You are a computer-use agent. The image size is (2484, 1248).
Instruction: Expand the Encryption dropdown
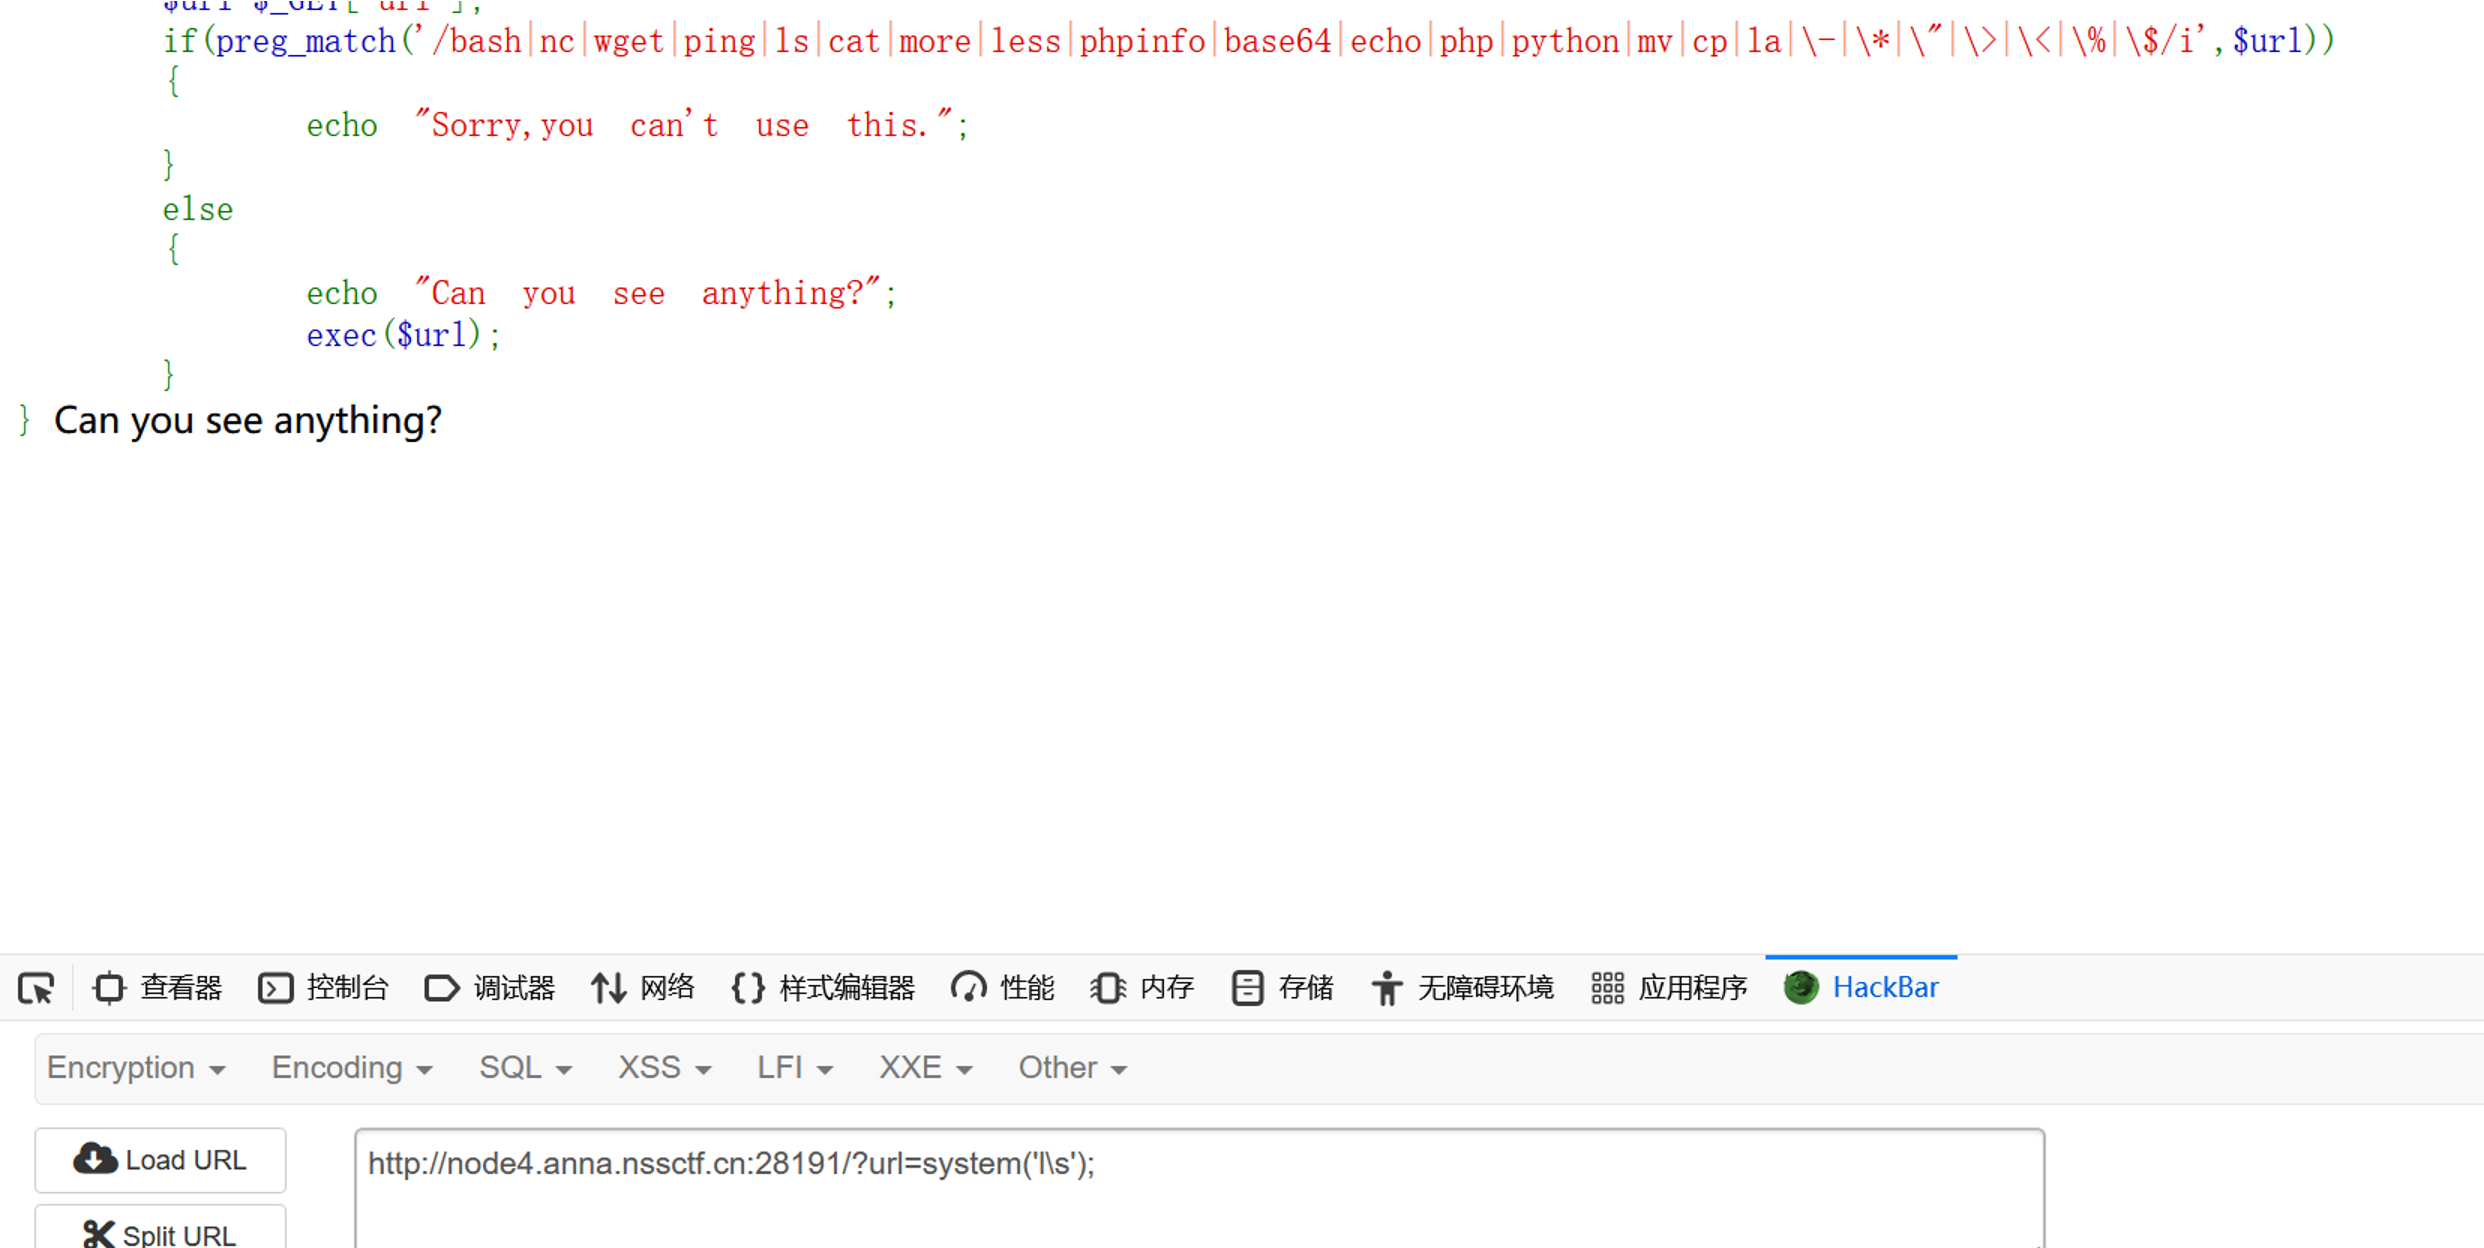coord(136,1068)
